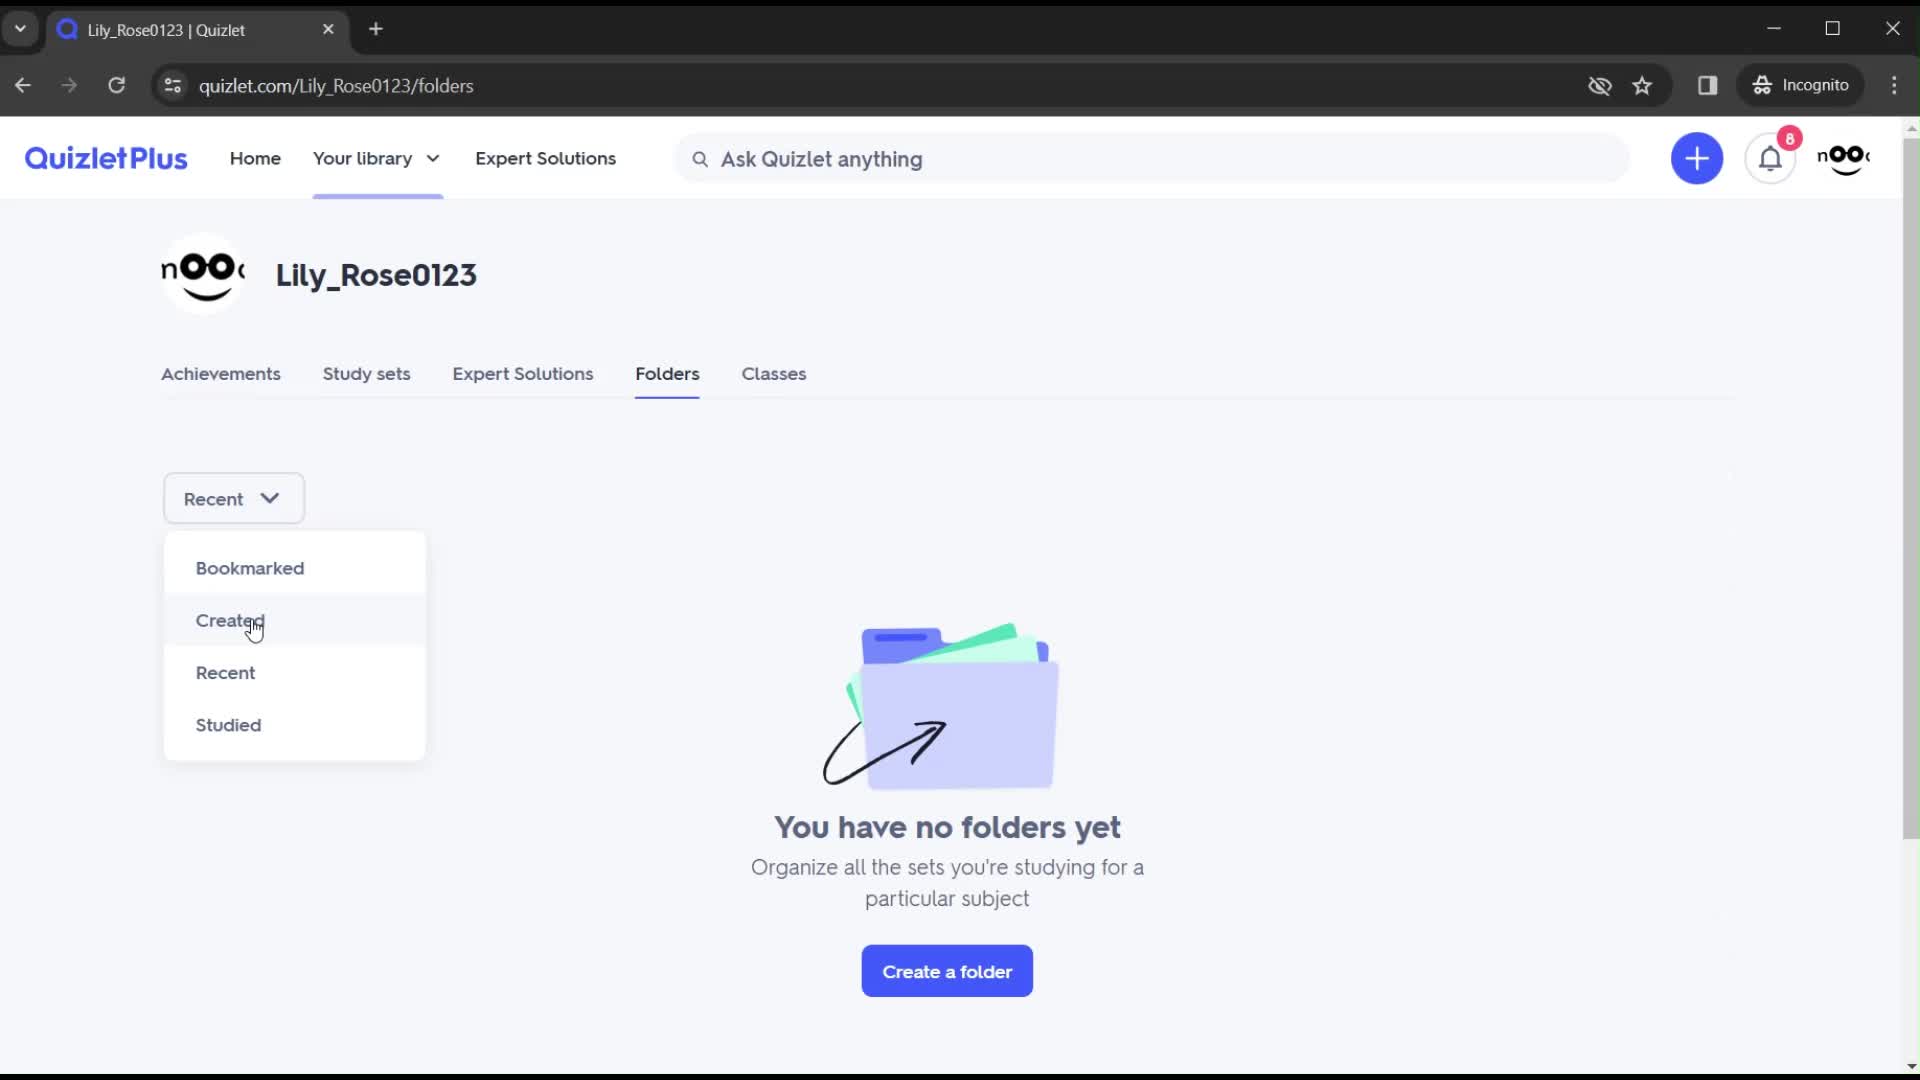Screen dimensions: 1920x1080
Task: Select the Created filter option
Action: (x=229, y=620)
